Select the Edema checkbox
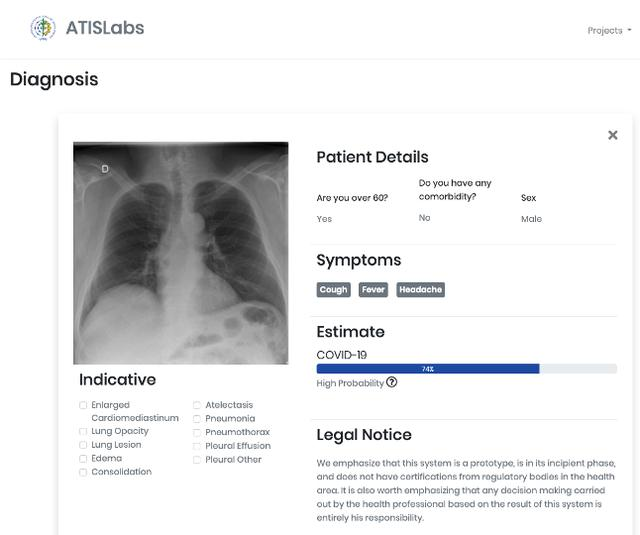This screenshot has height=535, width=640. click(83, 459)
